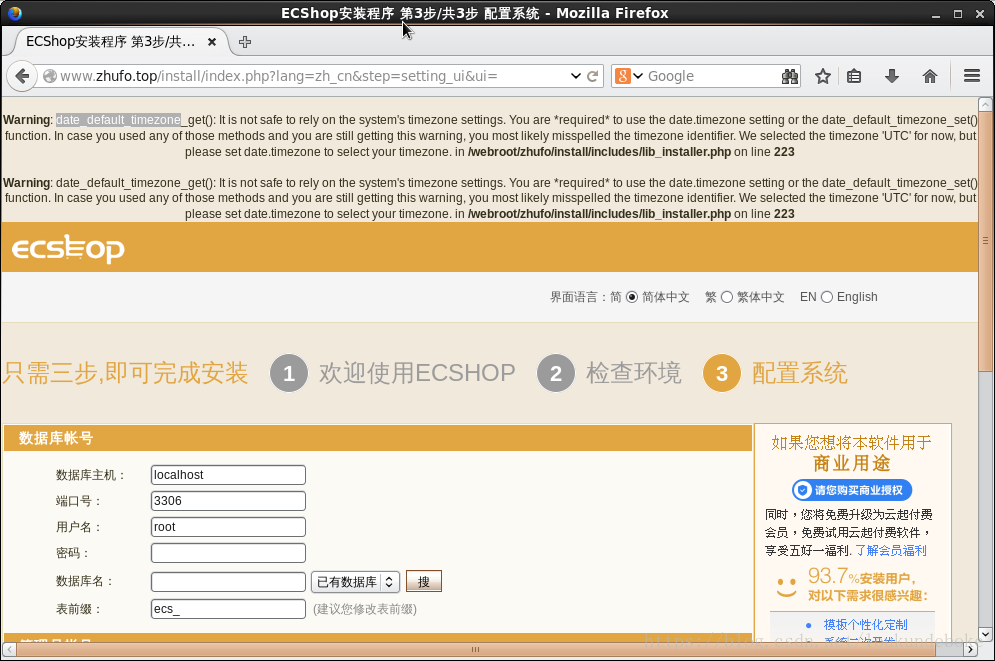Click step 2 检查环境 circle
The image size is (995, 661).
556,373
